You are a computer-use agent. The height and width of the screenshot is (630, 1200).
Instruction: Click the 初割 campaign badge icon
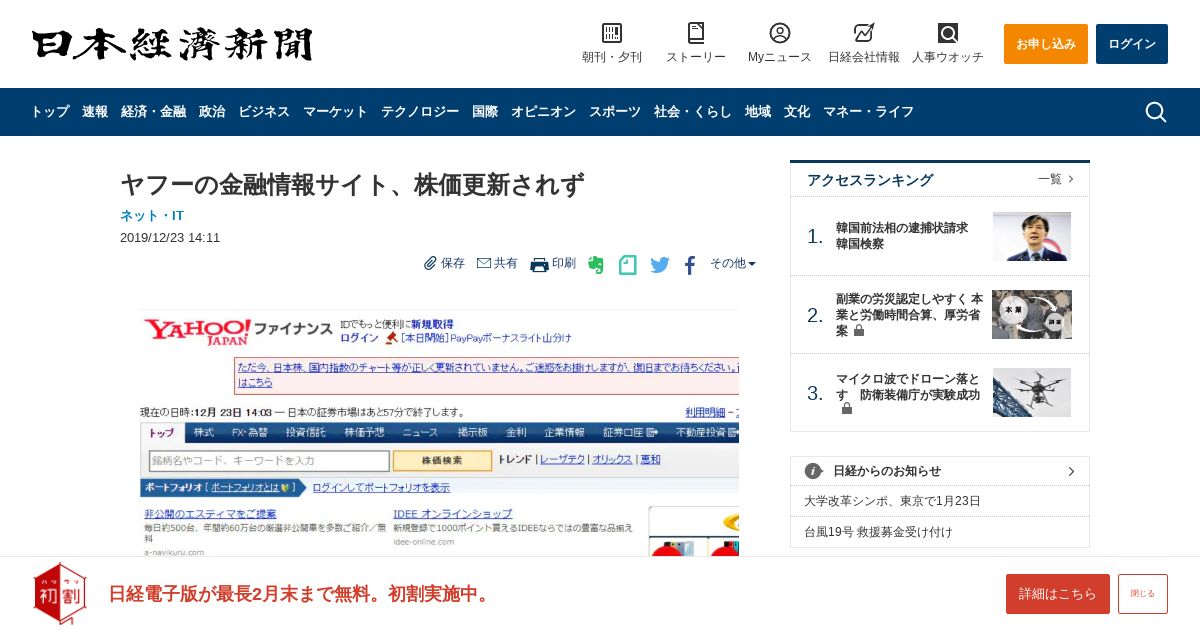60,593
